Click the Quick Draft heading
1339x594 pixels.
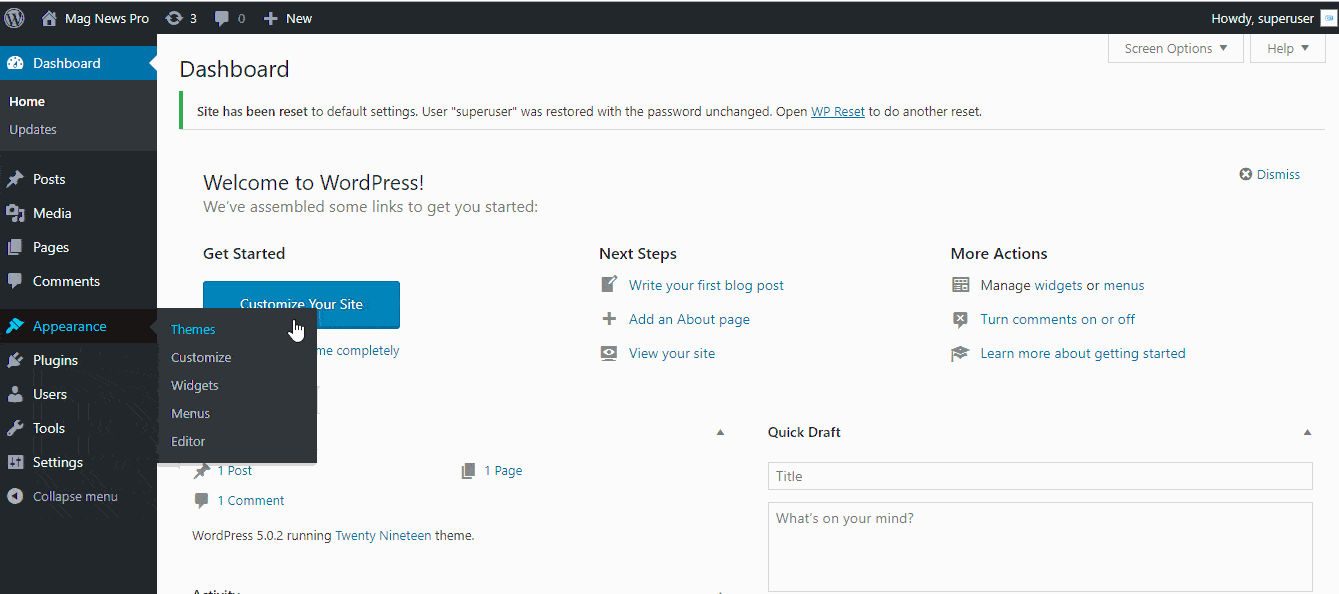click(804, 432)
